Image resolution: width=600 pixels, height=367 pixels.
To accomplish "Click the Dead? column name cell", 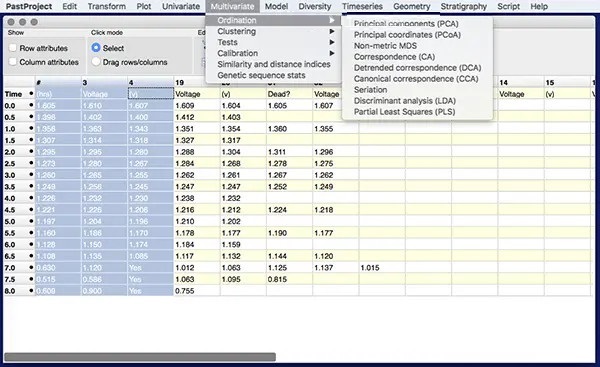I will [289, 94].
